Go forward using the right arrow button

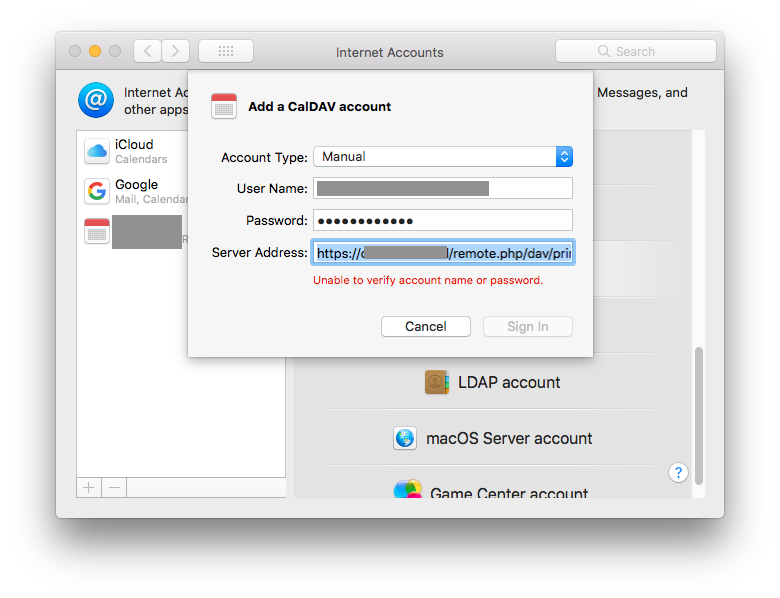[175, 51]
